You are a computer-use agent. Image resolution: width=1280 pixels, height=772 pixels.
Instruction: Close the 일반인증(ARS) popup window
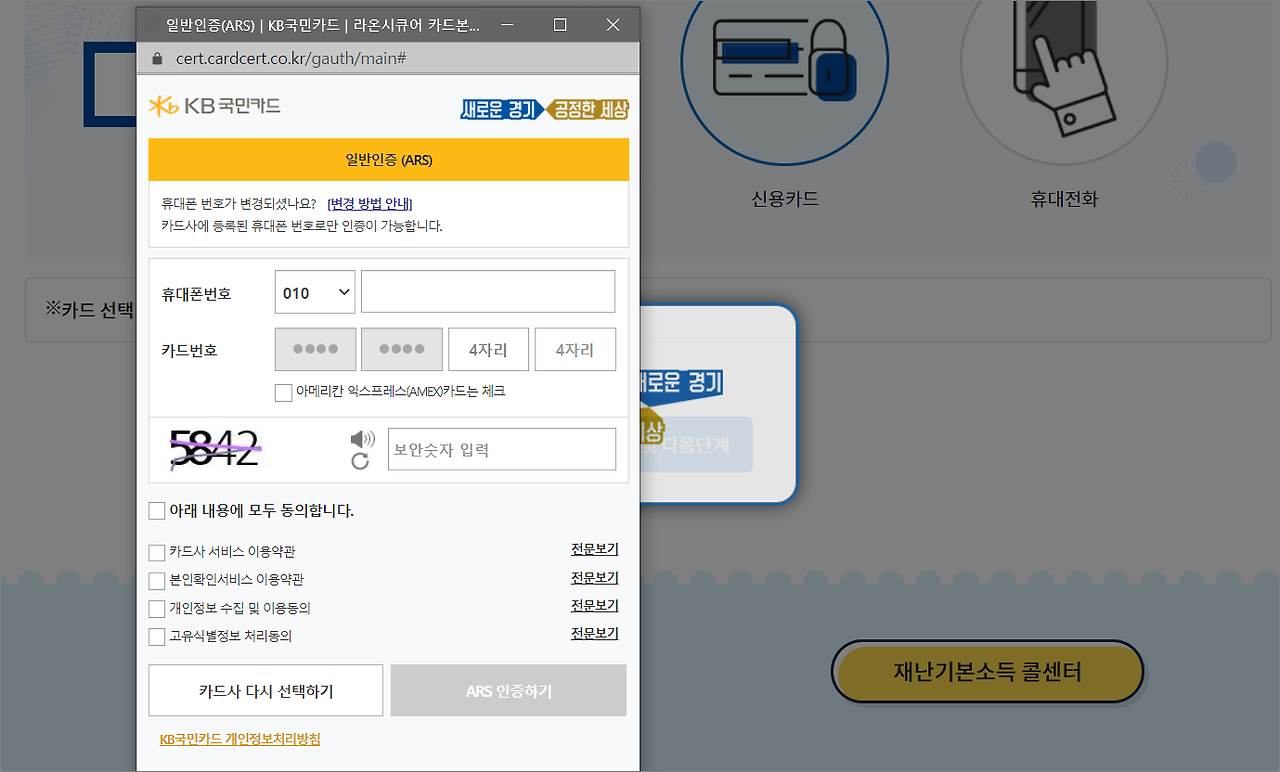pyautogui.click(x=613, y=24)
